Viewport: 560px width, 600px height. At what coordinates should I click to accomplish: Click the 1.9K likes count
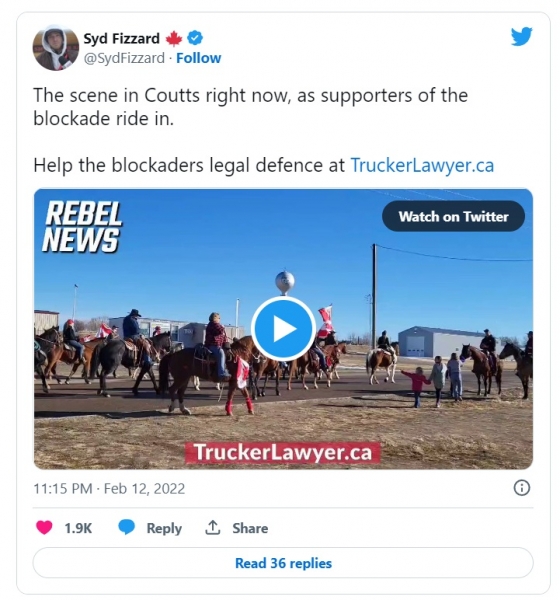pos(78,528)
